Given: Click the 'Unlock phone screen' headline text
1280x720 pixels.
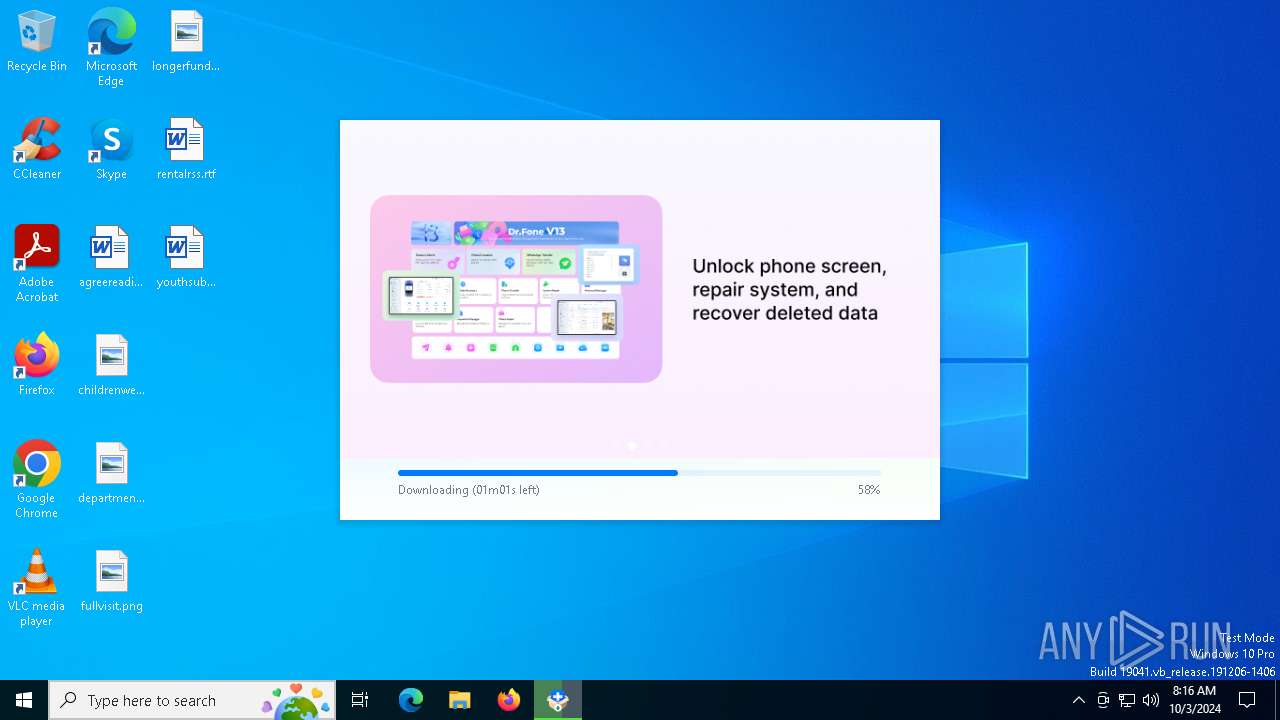Looking at the screenshot, I should coord(789,290).
